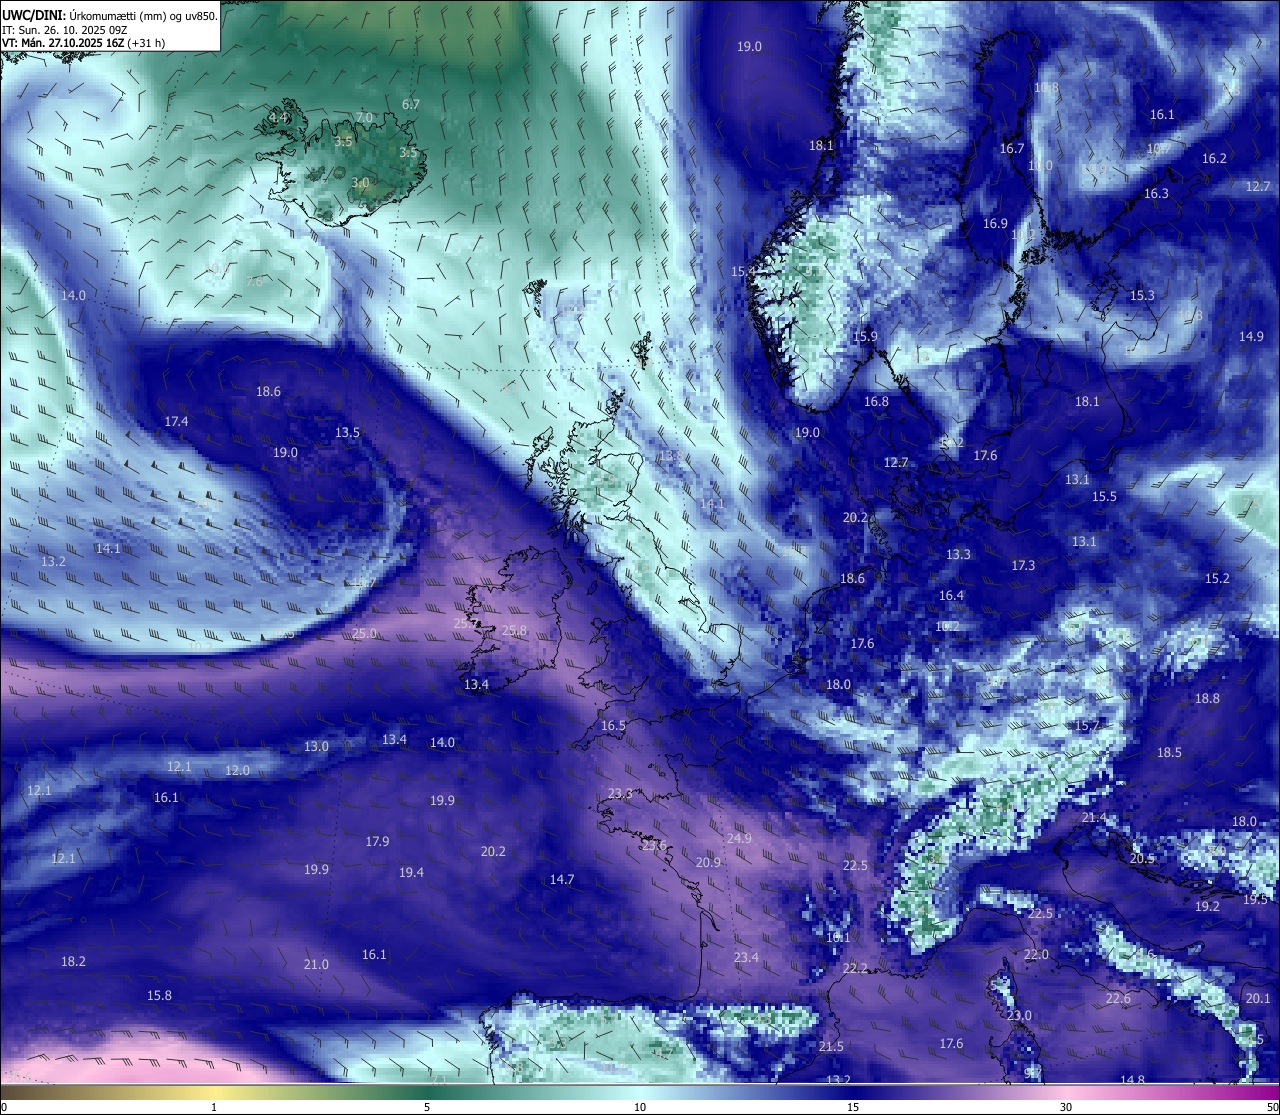Click the 25.8 value over Ireland
1280x1115 pixels.
click(514, 630)
